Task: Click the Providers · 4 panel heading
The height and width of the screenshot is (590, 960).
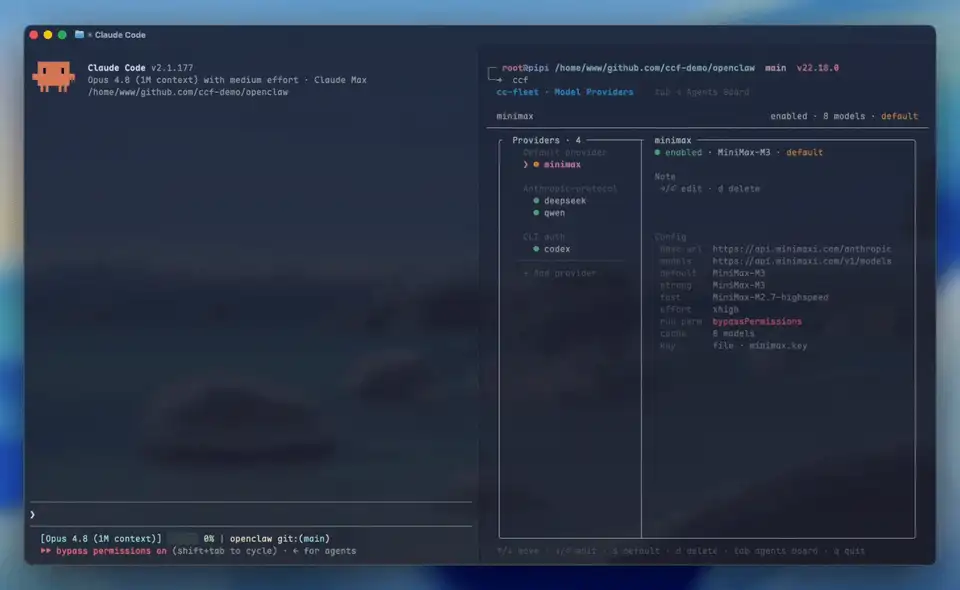Action: (546, 140)
